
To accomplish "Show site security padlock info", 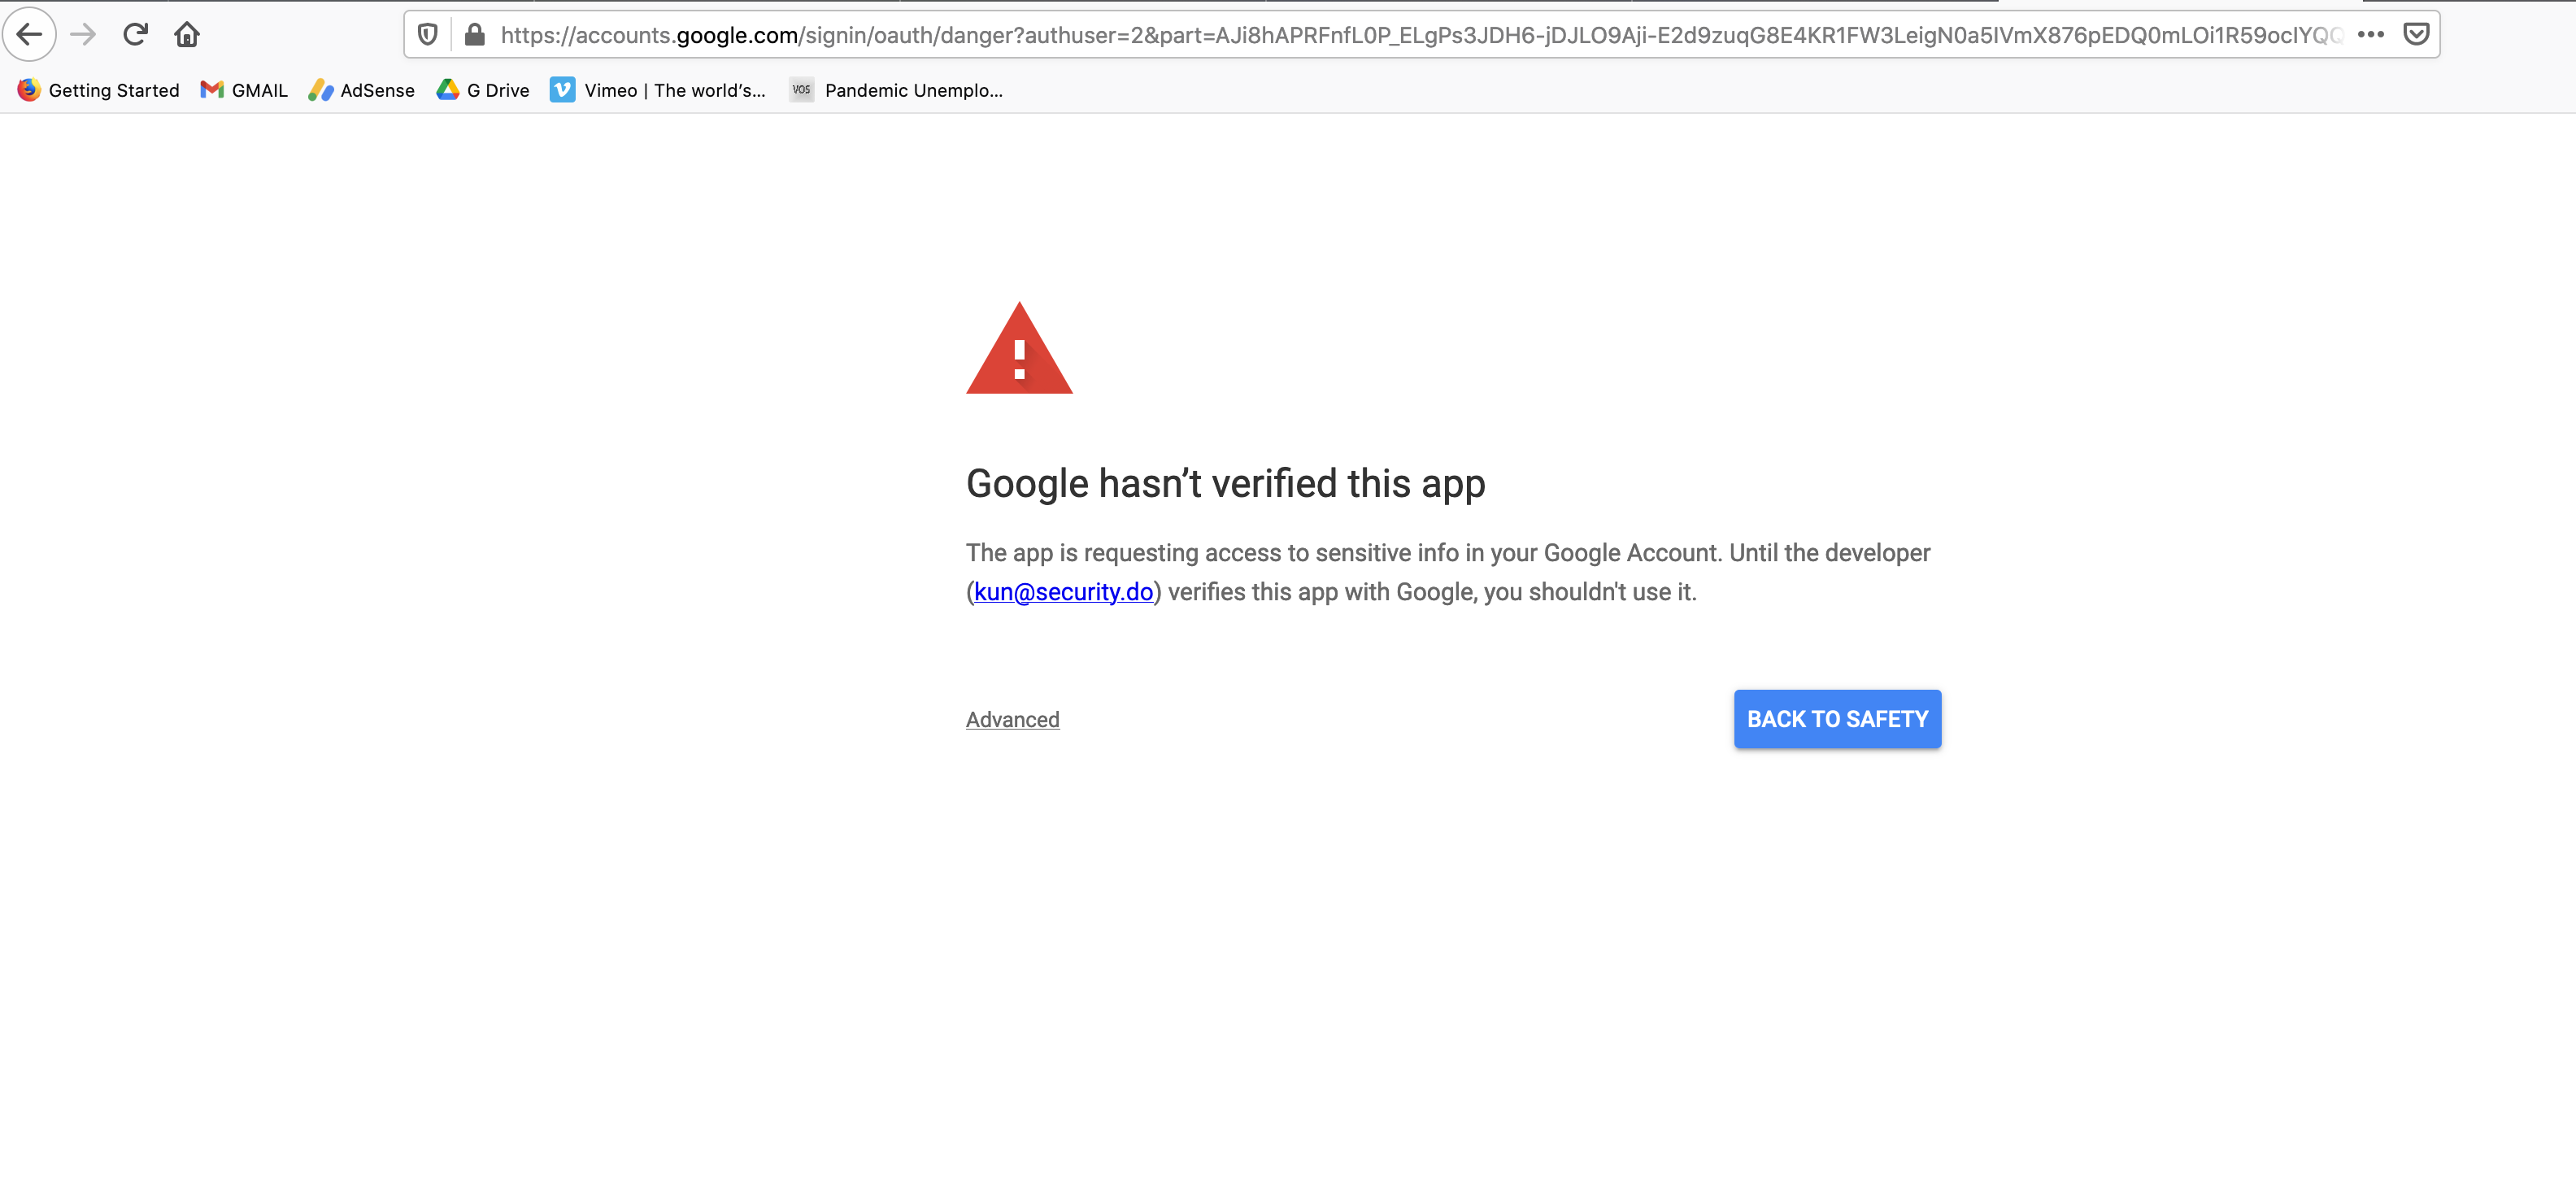I will (x=475, y=35).
